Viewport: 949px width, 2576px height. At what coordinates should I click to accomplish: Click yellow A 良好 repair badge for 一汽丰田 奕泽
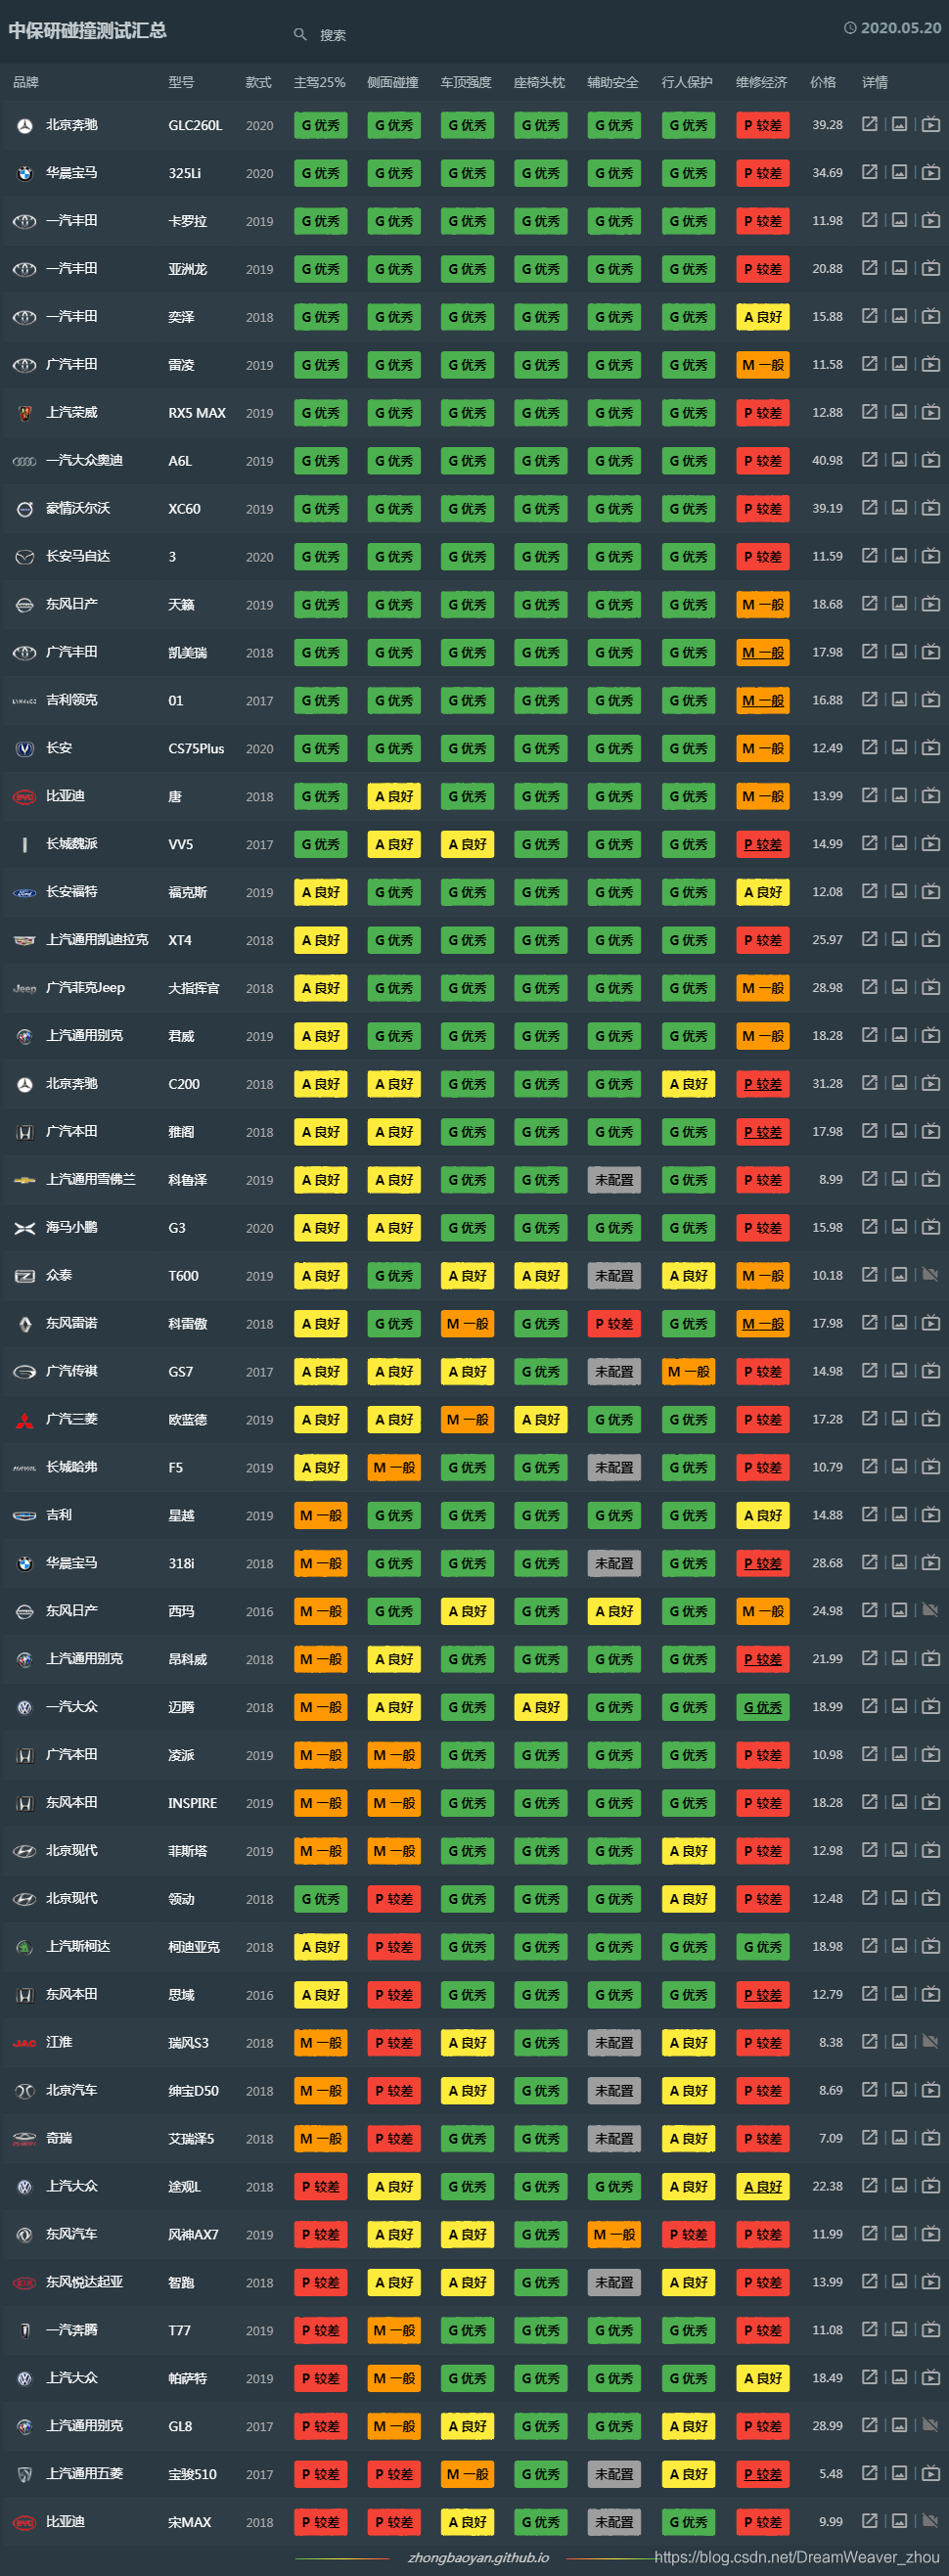point(763,317)
